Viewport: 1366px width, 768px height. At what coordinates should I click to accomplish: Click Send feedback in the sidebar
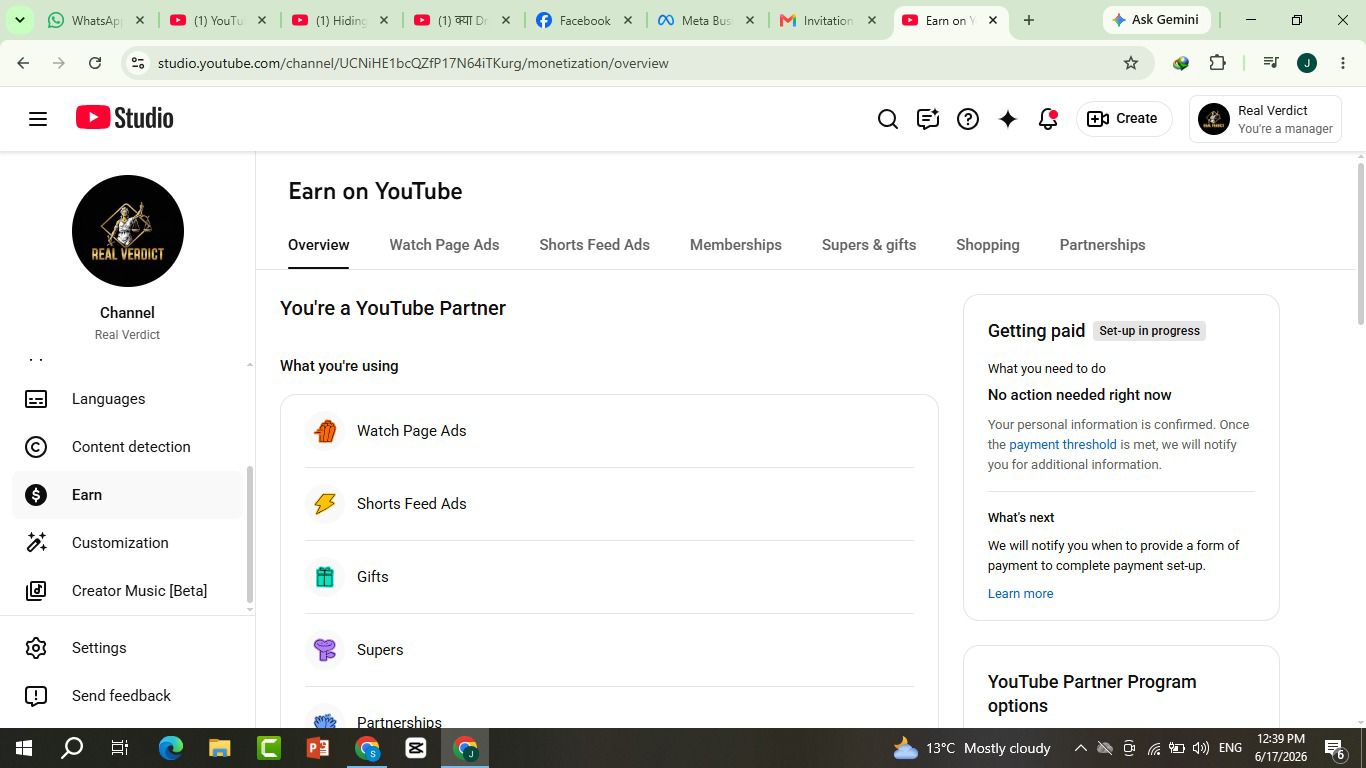click(128, 696)
